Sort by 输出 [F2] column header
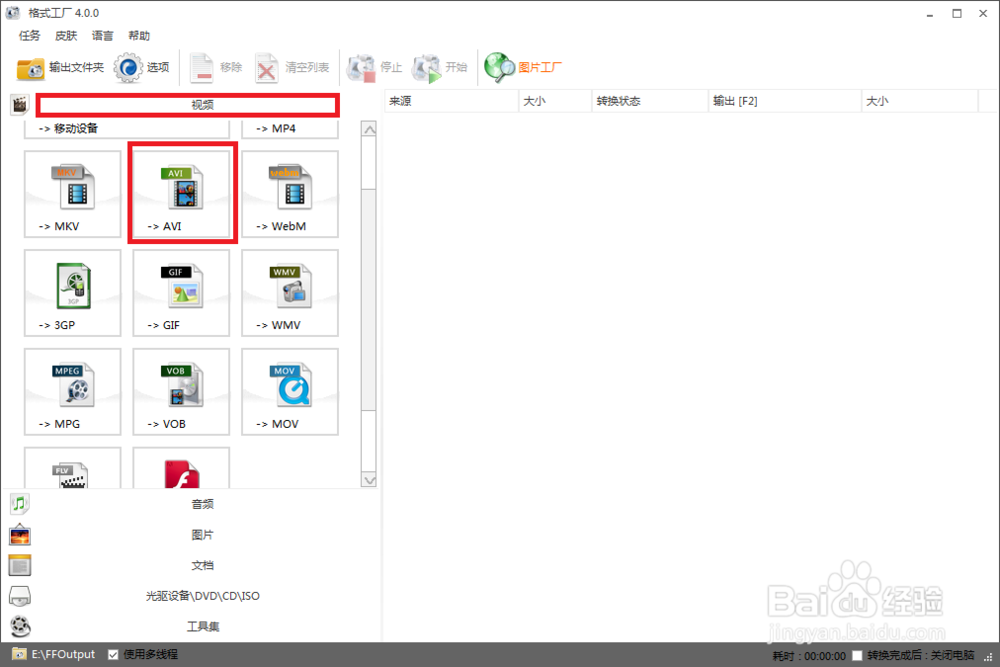 tap(784, 101)
